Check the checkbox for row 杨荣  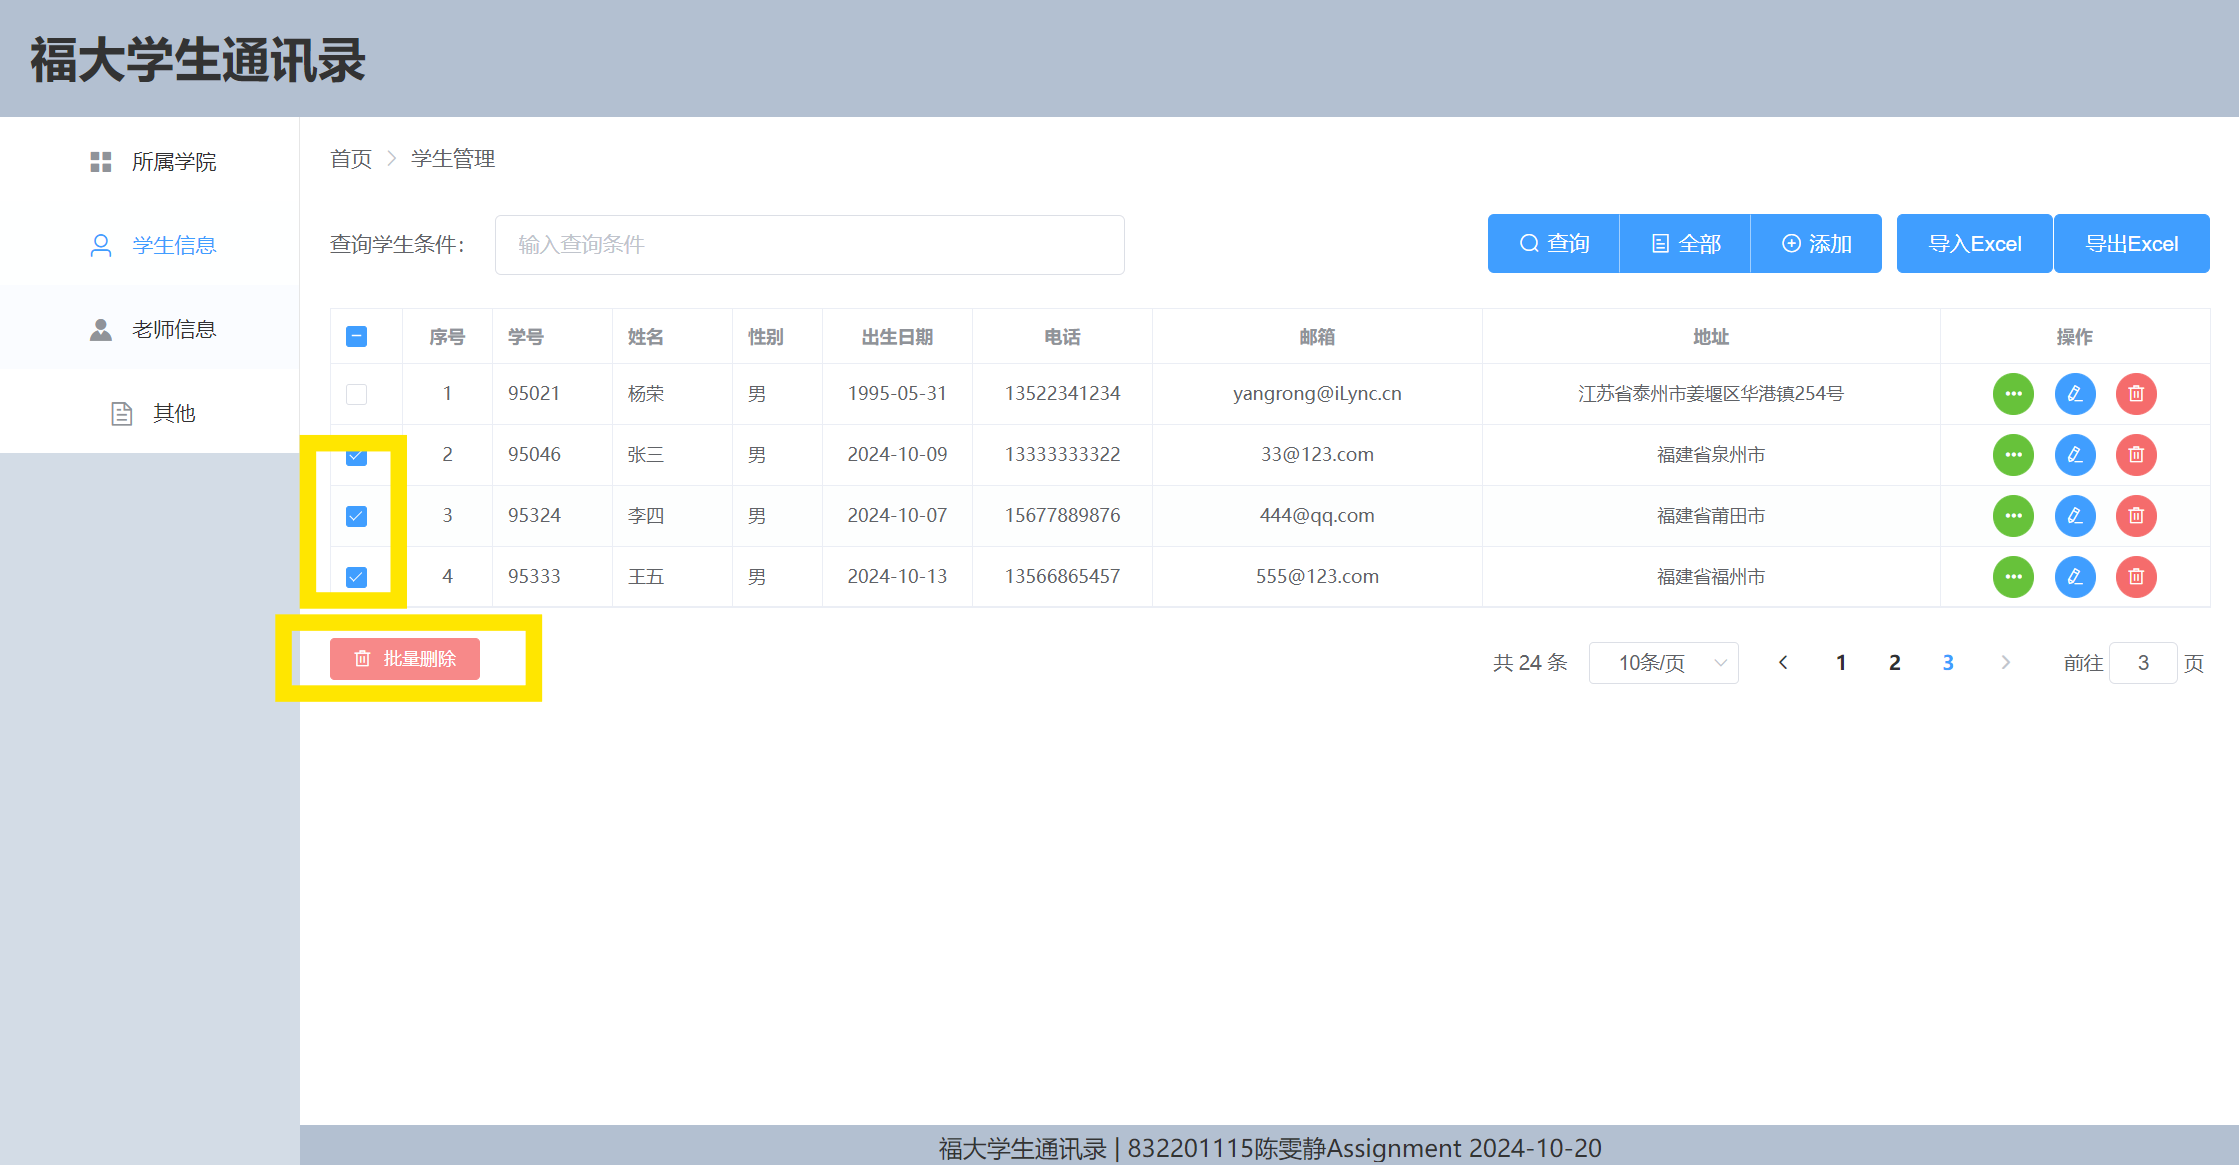[356, 394]
